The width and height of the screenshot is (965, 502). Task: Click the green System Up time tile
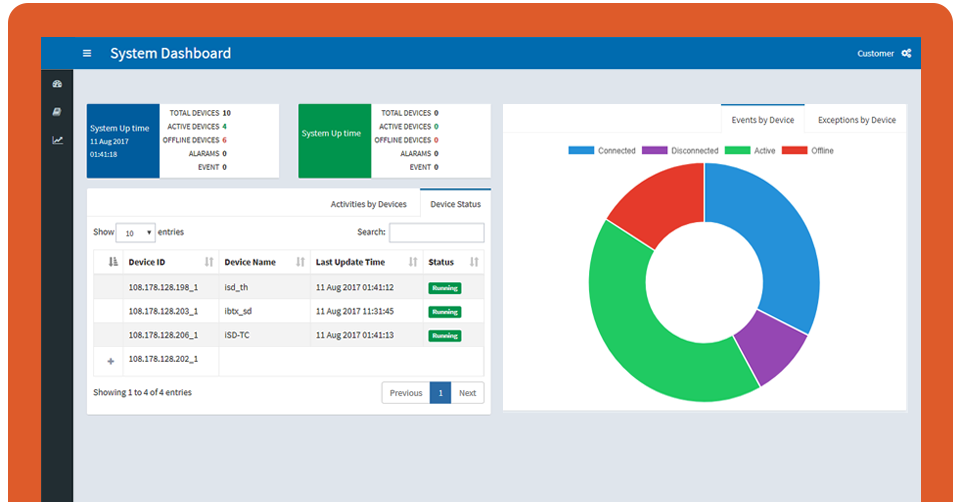pyautogui.click(x=335, y=141)
